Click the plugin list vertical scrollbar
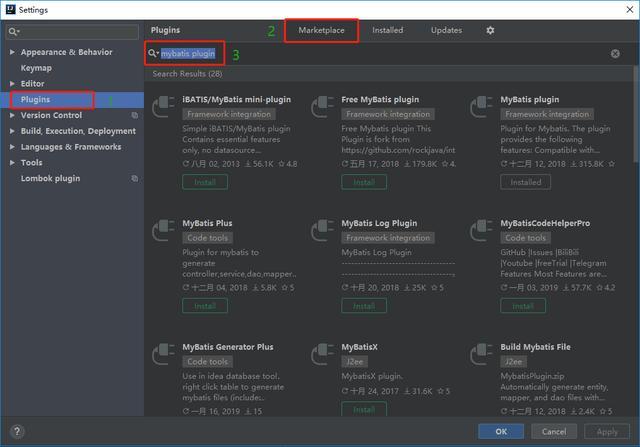 point(636,114)
